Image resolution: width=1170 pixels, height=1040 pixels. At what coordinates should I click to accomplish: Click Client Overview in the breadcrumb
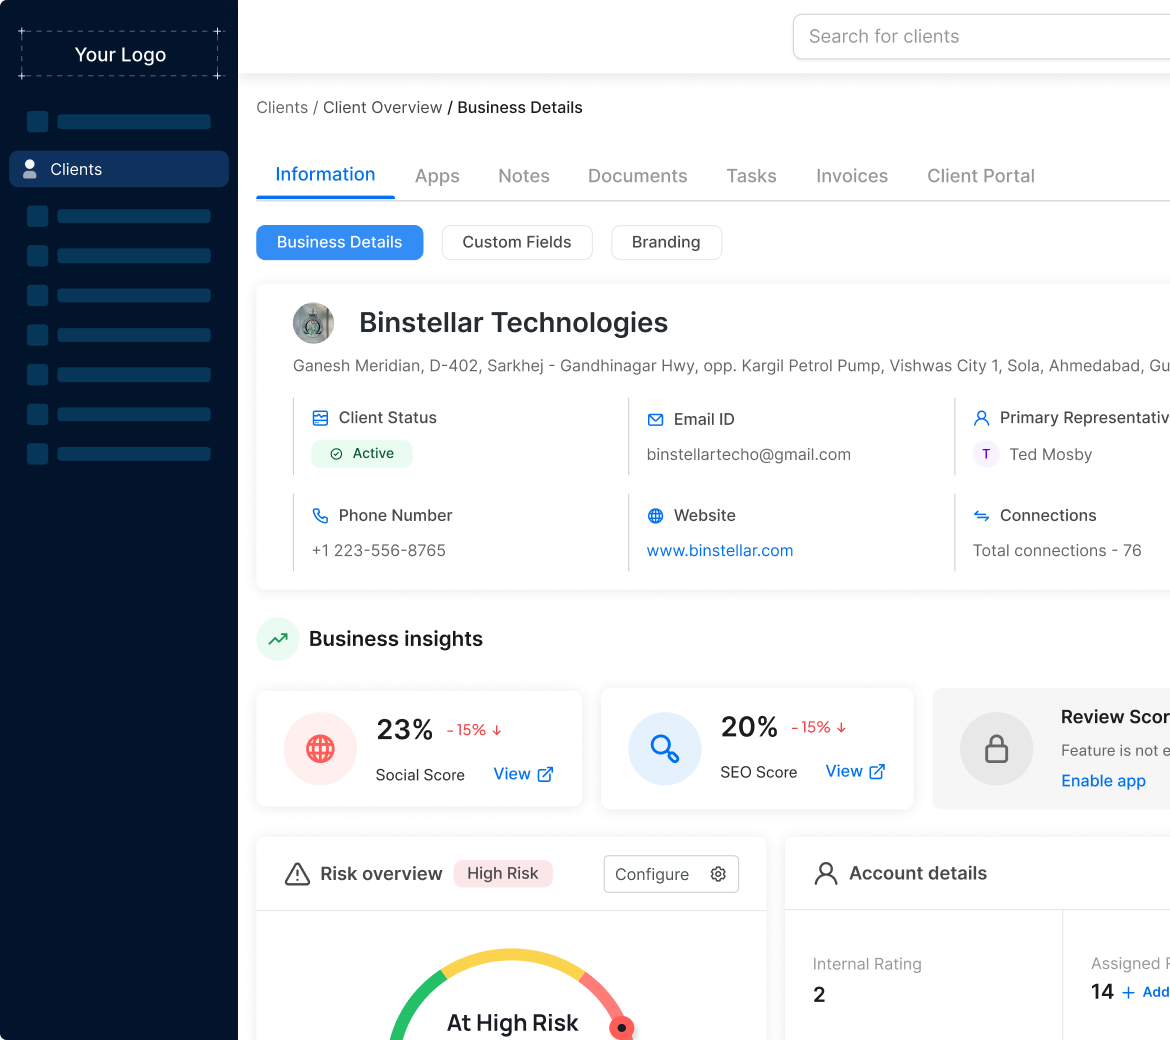383,107
